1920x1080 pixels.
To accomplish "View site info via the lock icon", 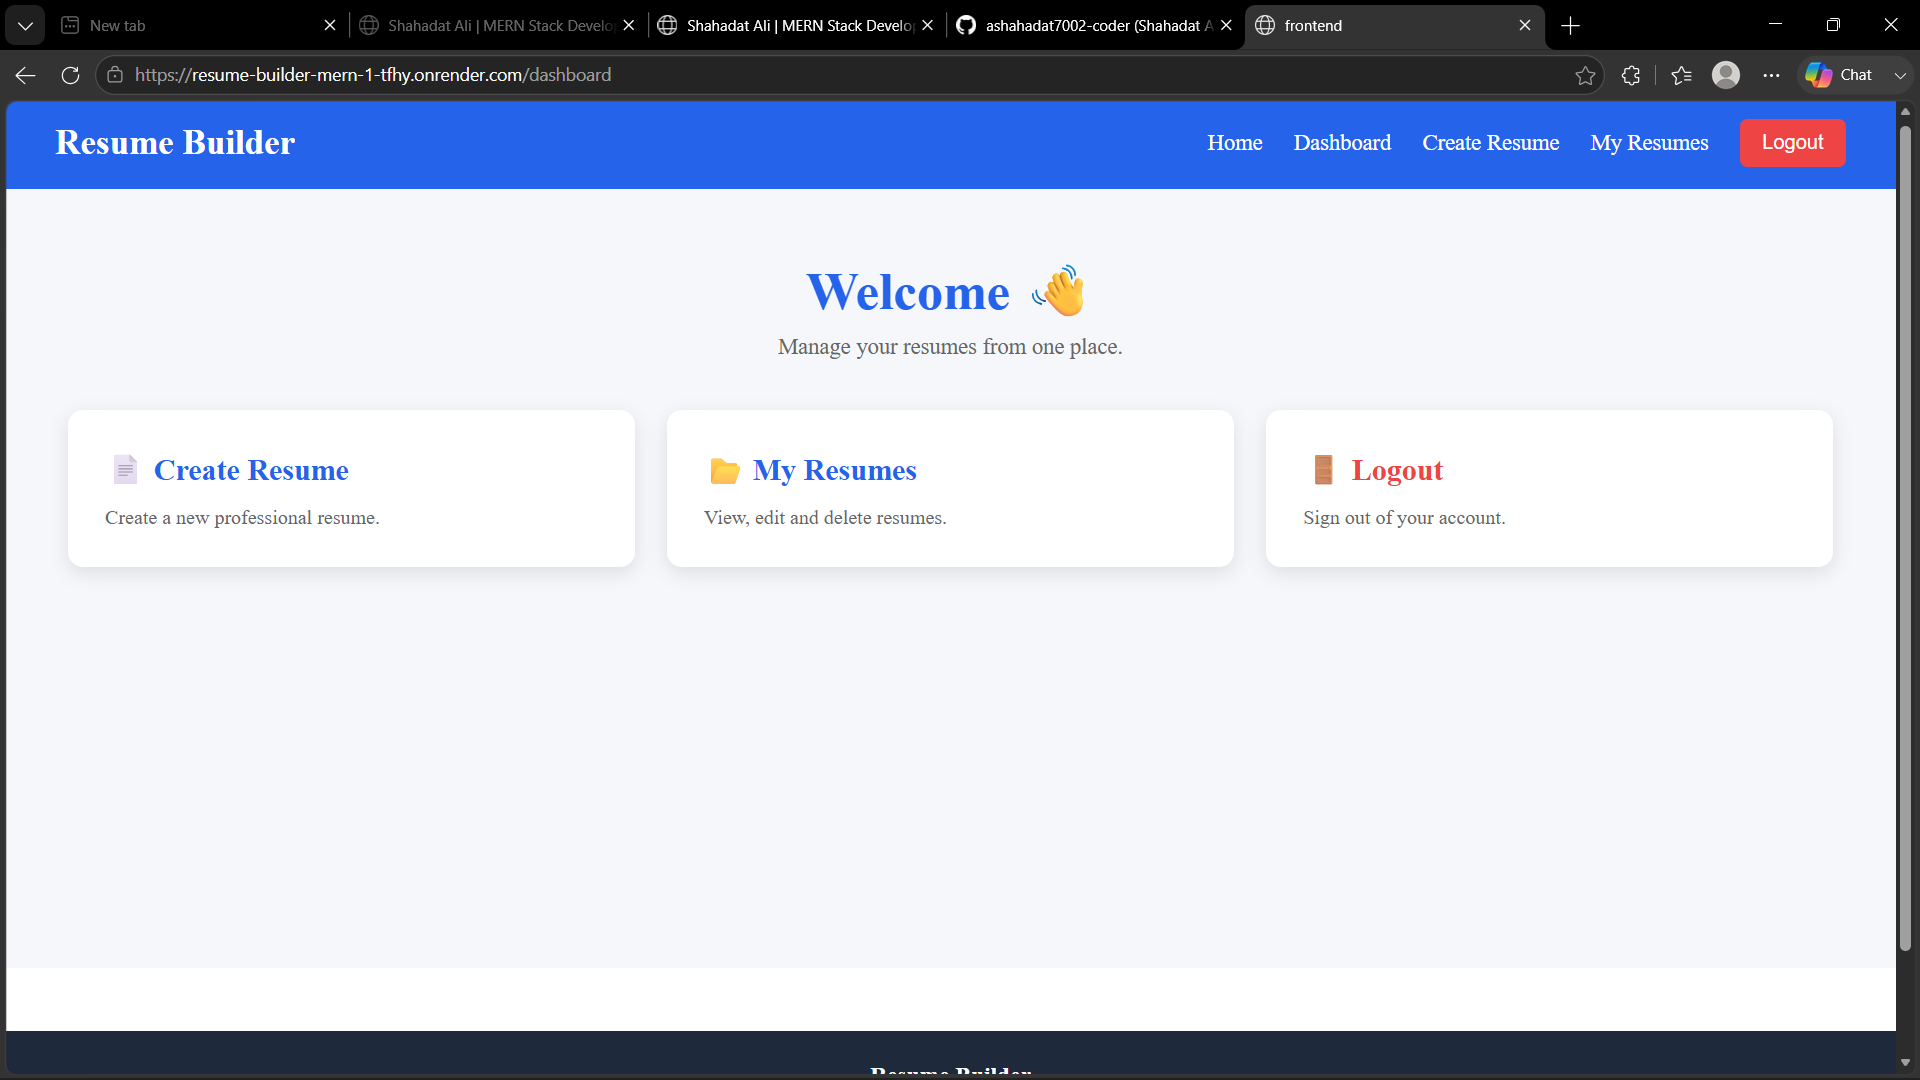I will [115, 75].
